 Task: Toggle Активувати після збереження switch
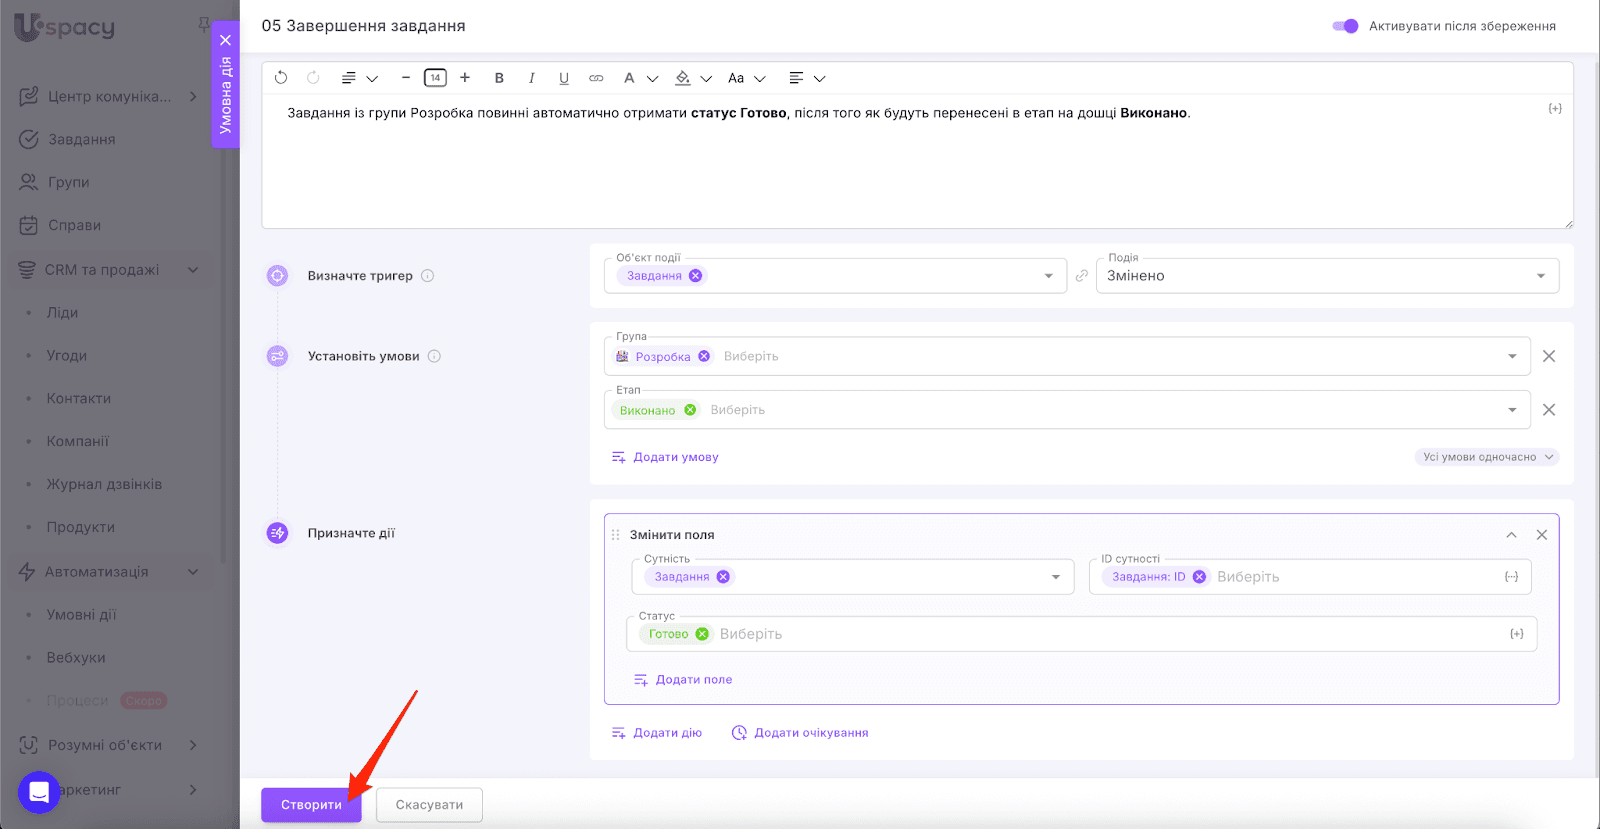coord(1345,26)
